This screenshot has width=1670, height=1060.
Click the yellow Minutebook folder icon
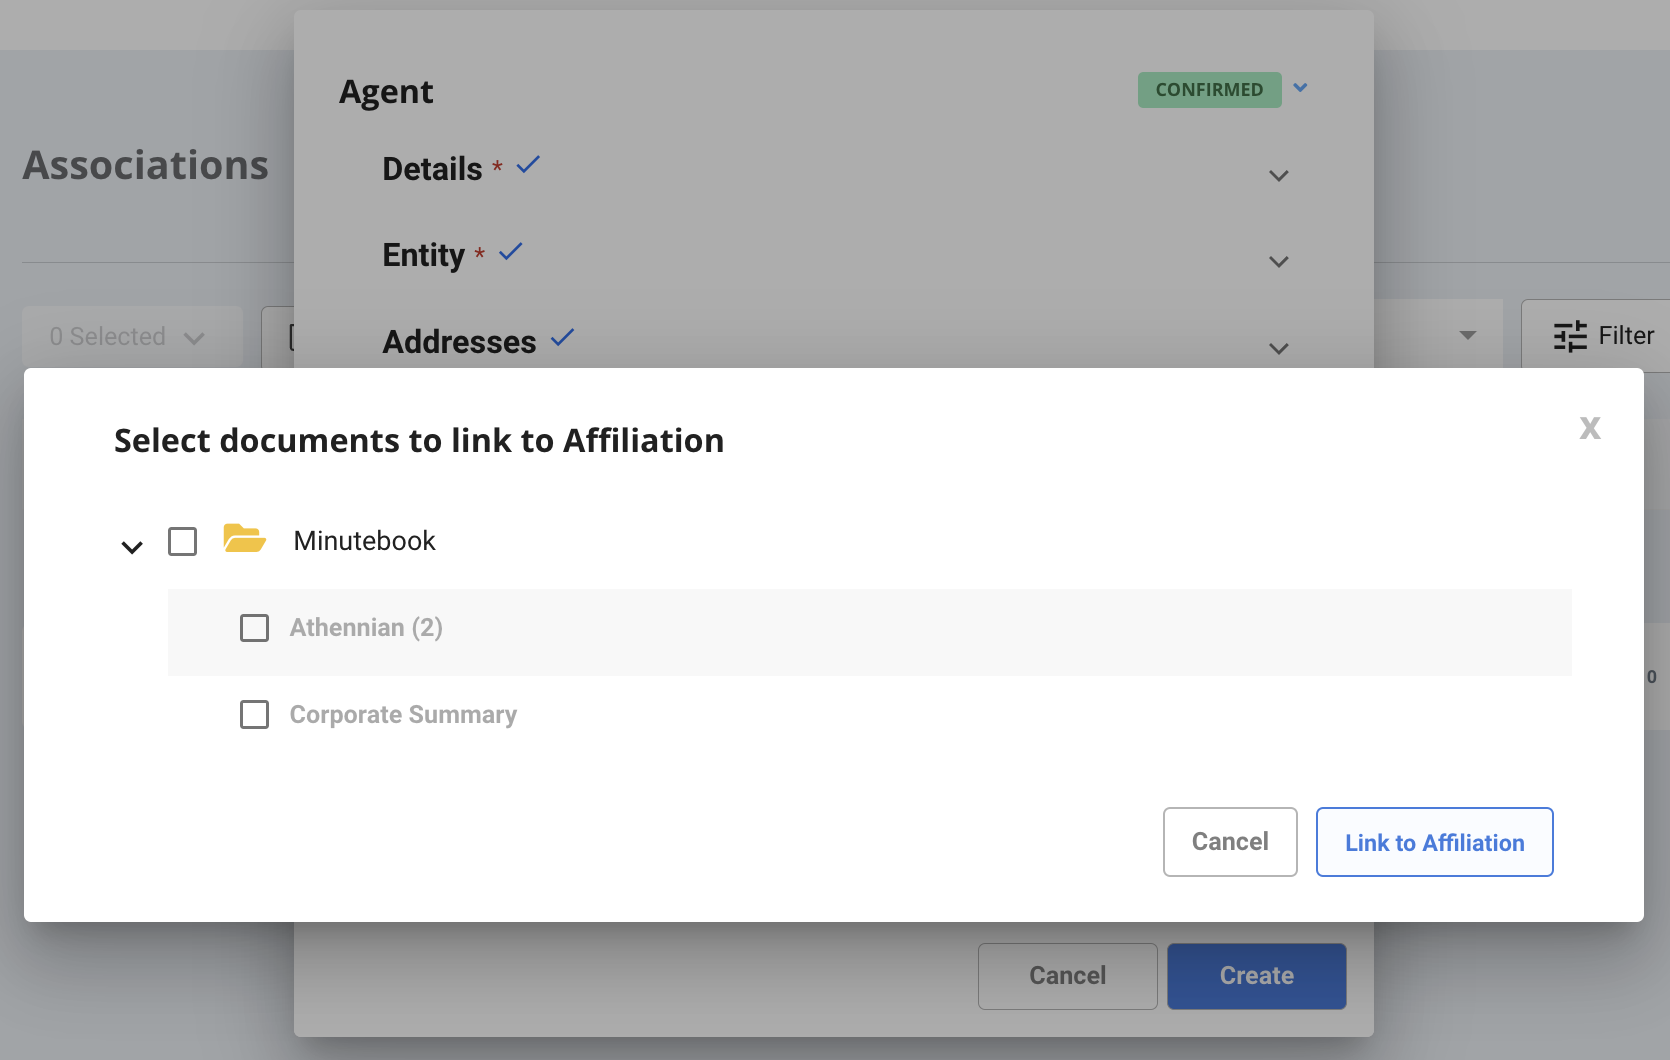pyautogui.click(x=244, y=540)
